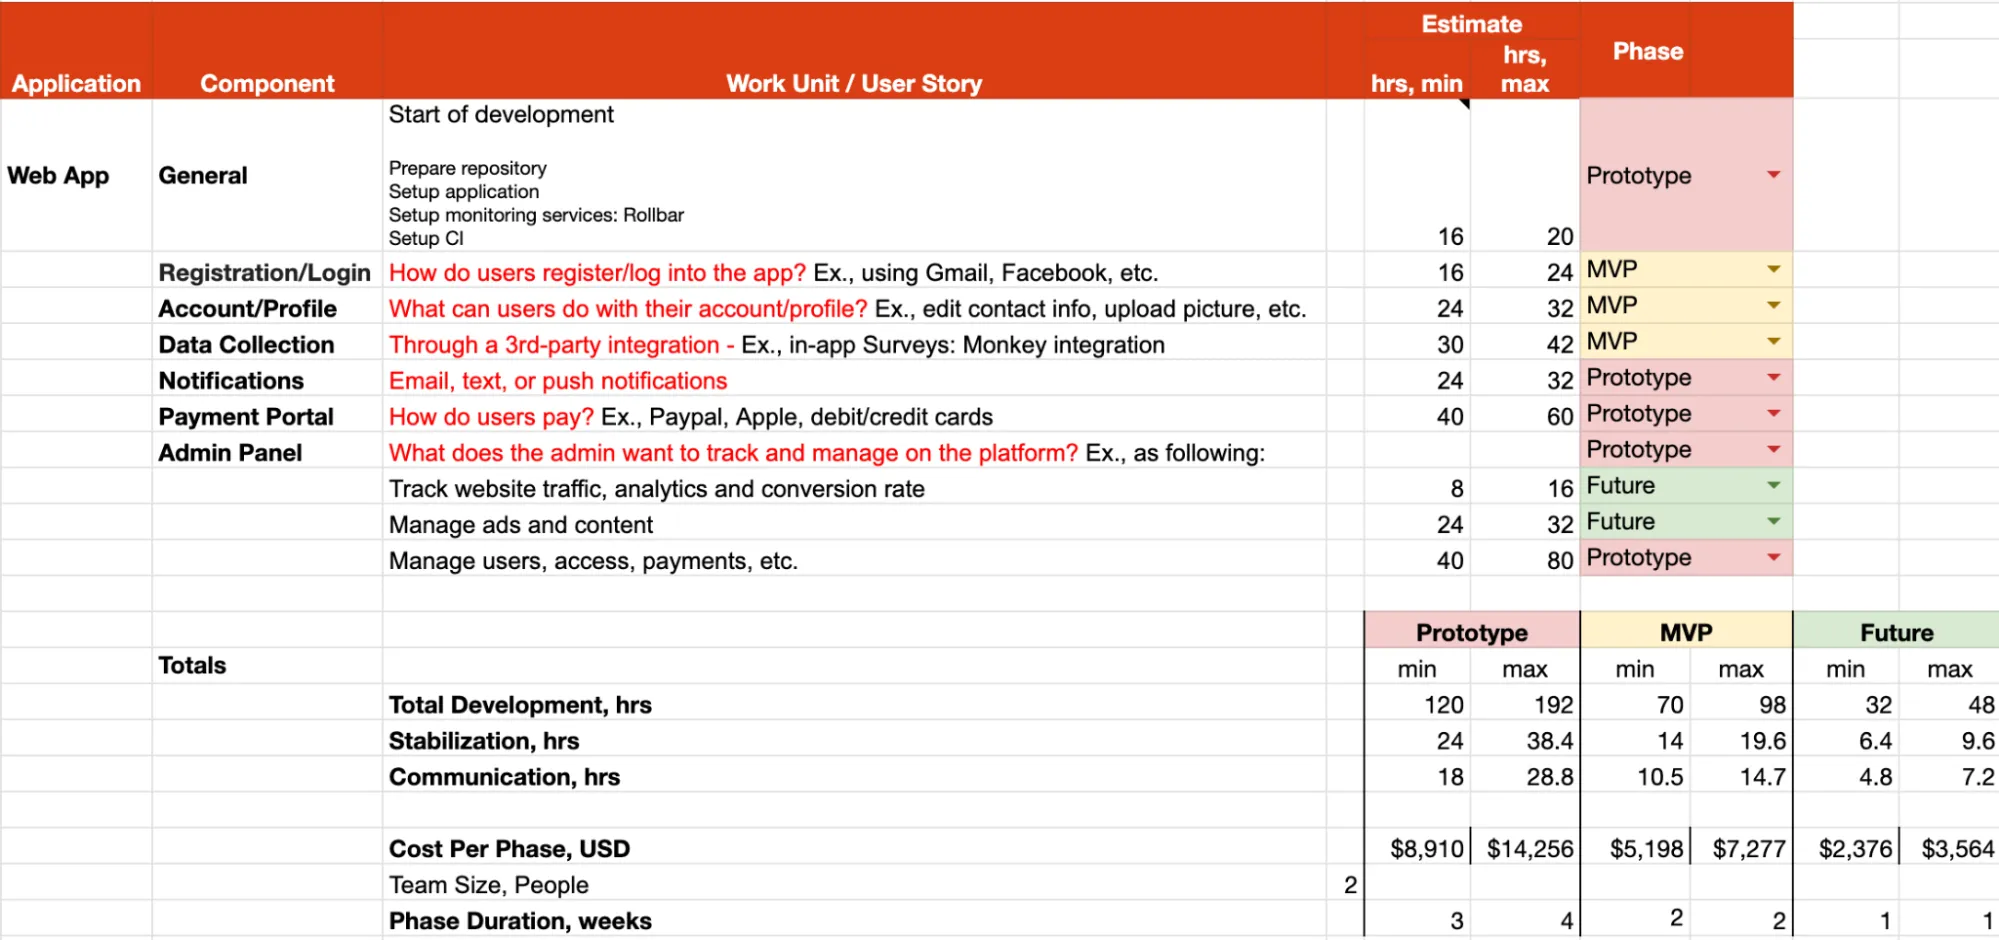Open the Phase dropdown for the General row

click(x=1776, y=175)
